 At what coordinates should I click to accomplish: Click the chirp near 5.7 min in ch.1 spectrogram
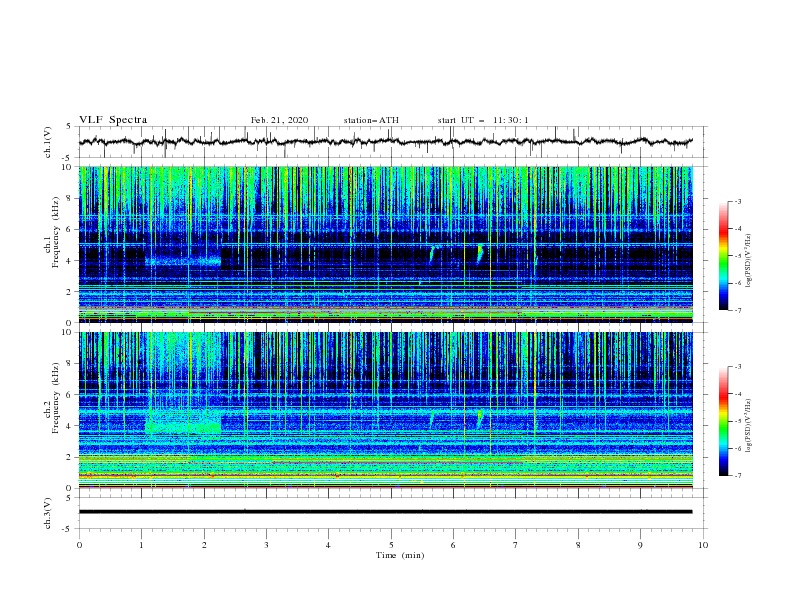click(433, 253)
